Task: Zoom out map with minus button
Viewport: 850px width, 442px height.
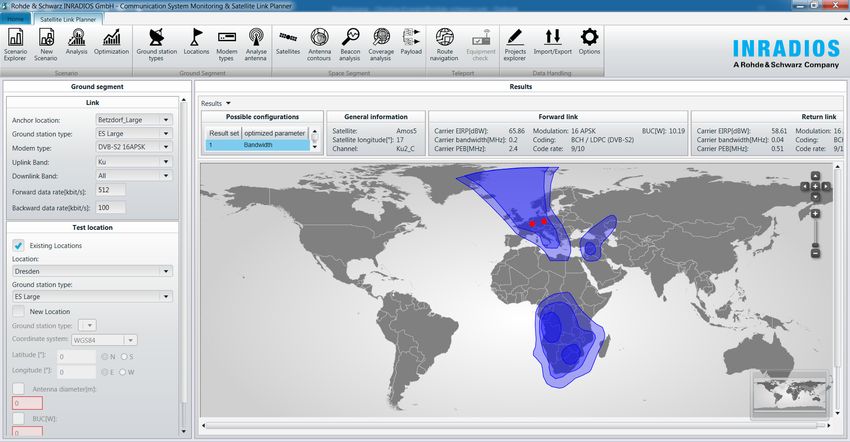Action: [815, 253]
